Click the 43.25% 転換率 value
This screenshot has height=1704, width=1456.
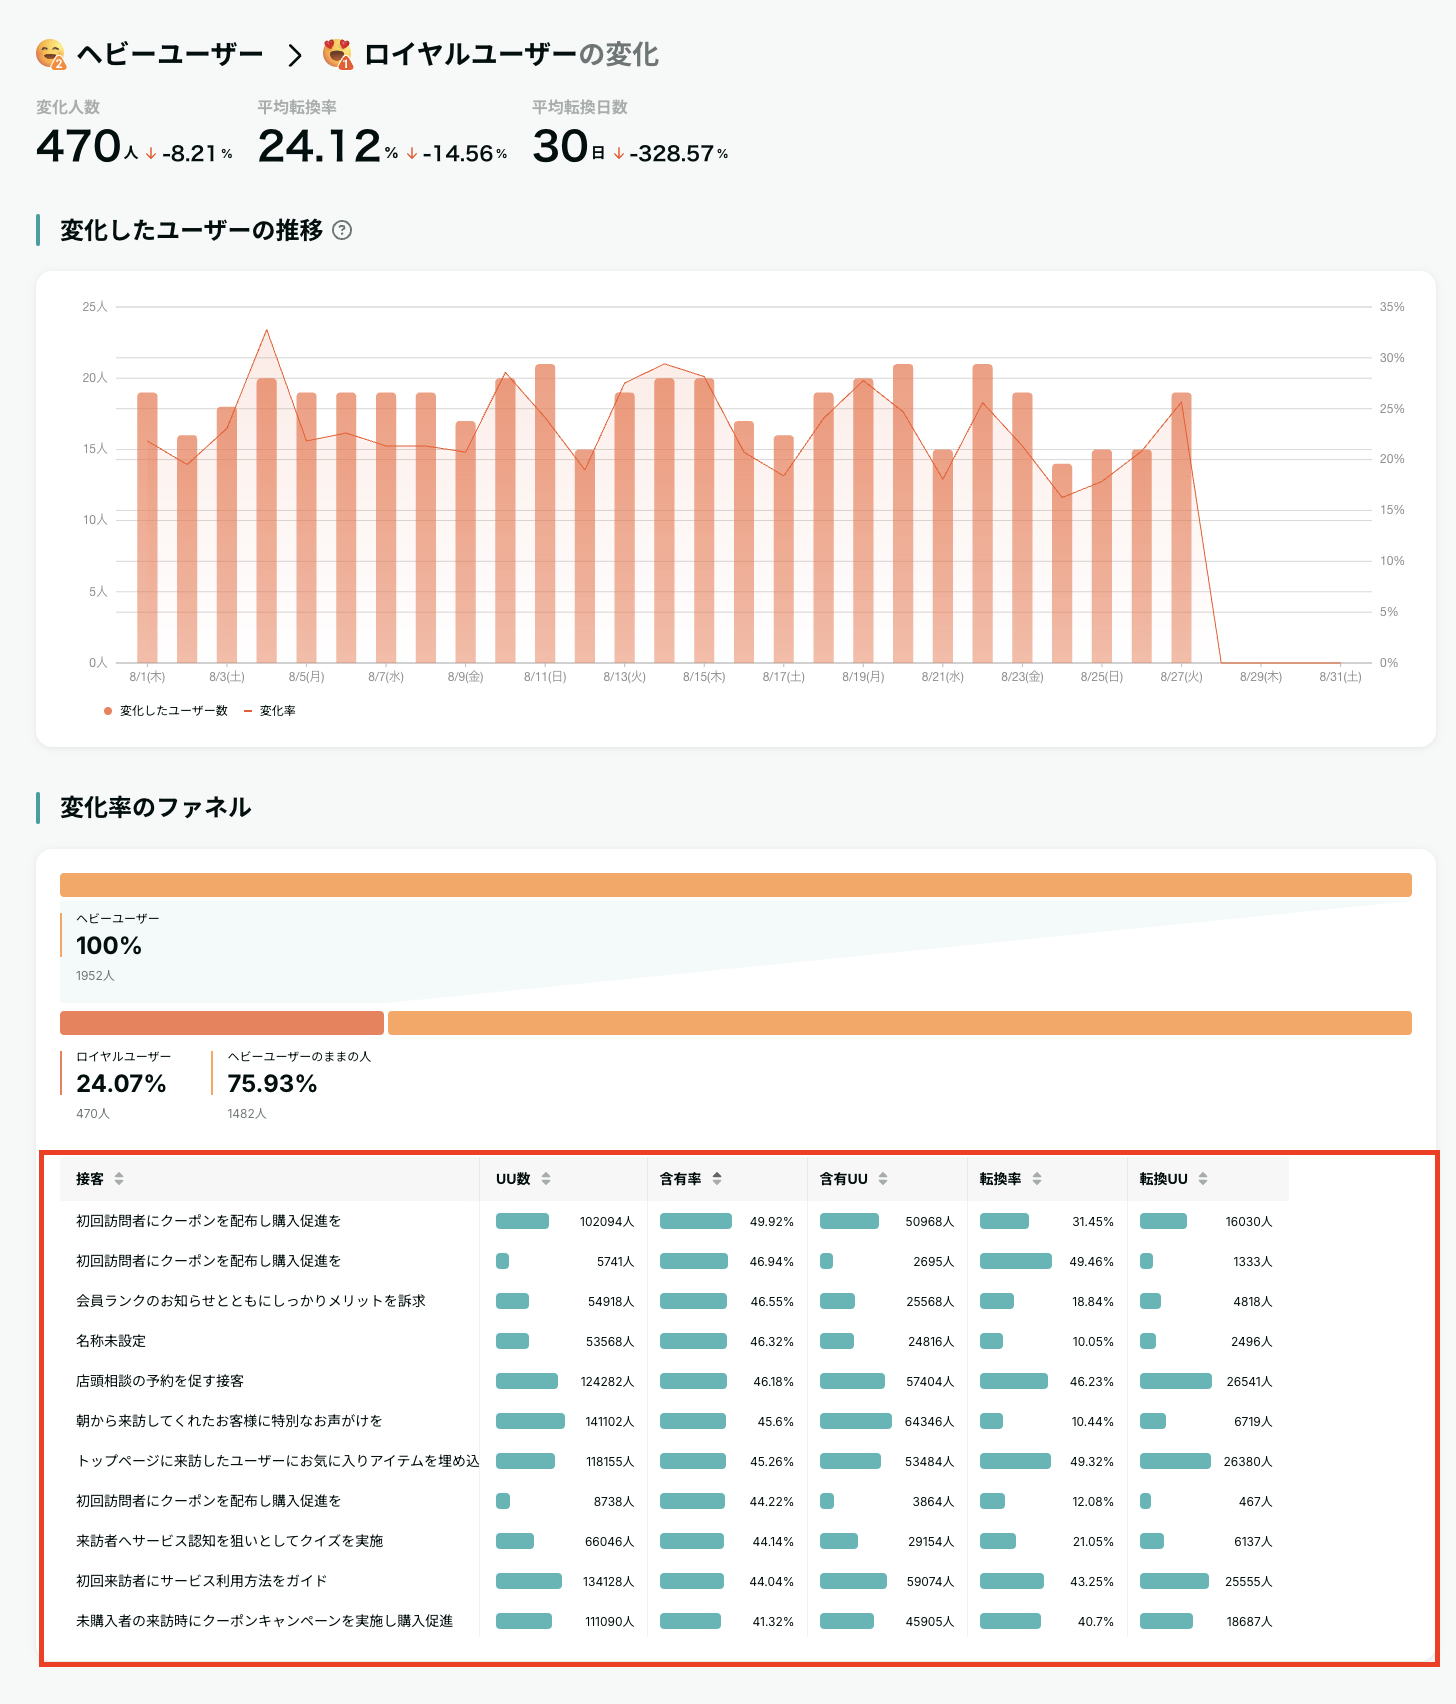1092,1582
